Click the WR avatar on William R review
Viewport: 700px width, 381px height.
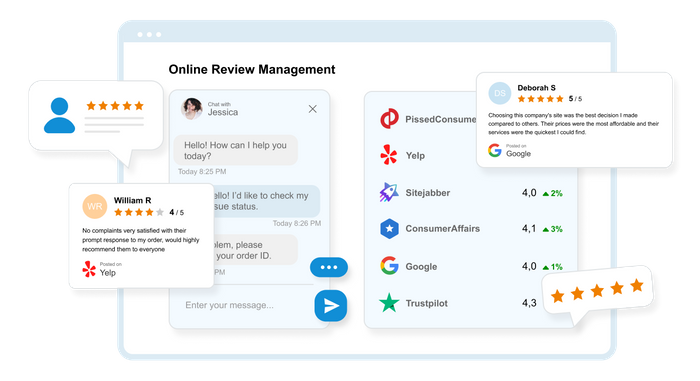(95, 206)
